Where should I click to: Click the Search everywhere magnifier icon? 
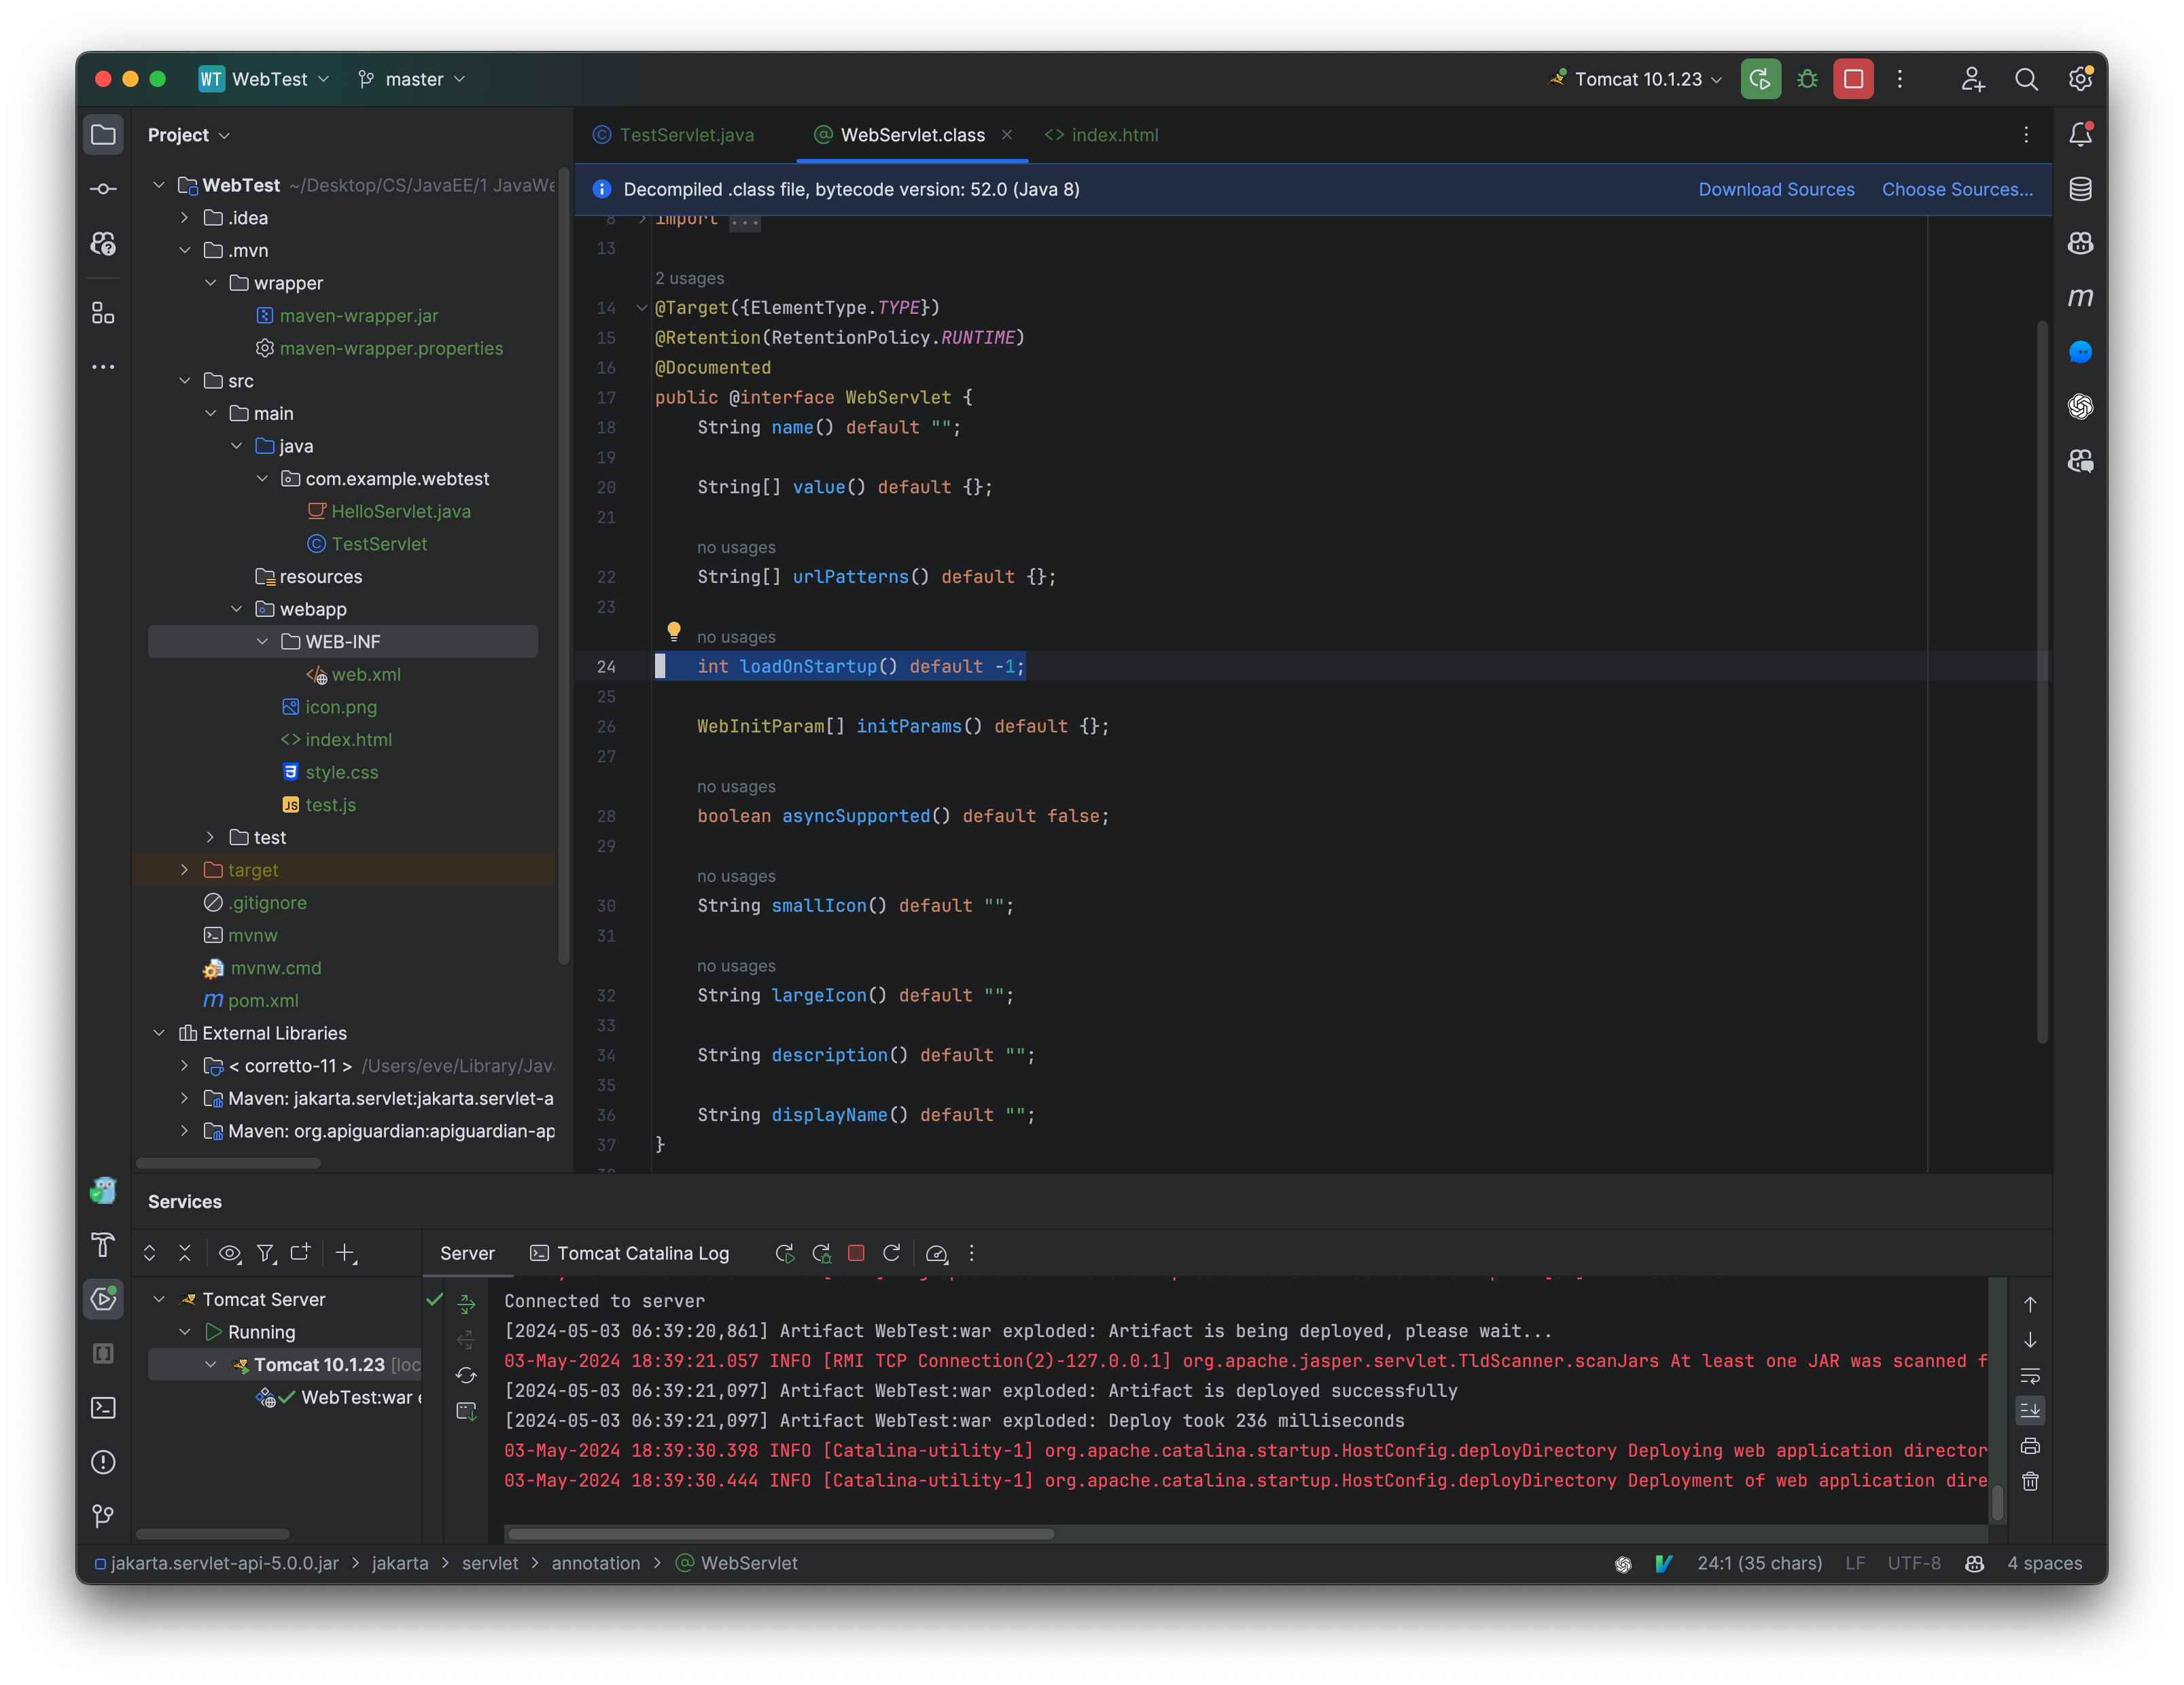tap(2026, 78)
